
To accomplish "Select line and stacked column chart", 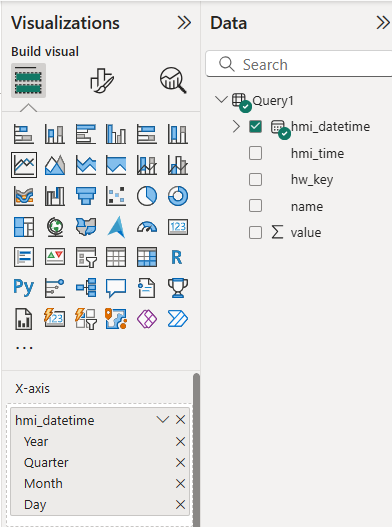I will [x=147, y=165].
